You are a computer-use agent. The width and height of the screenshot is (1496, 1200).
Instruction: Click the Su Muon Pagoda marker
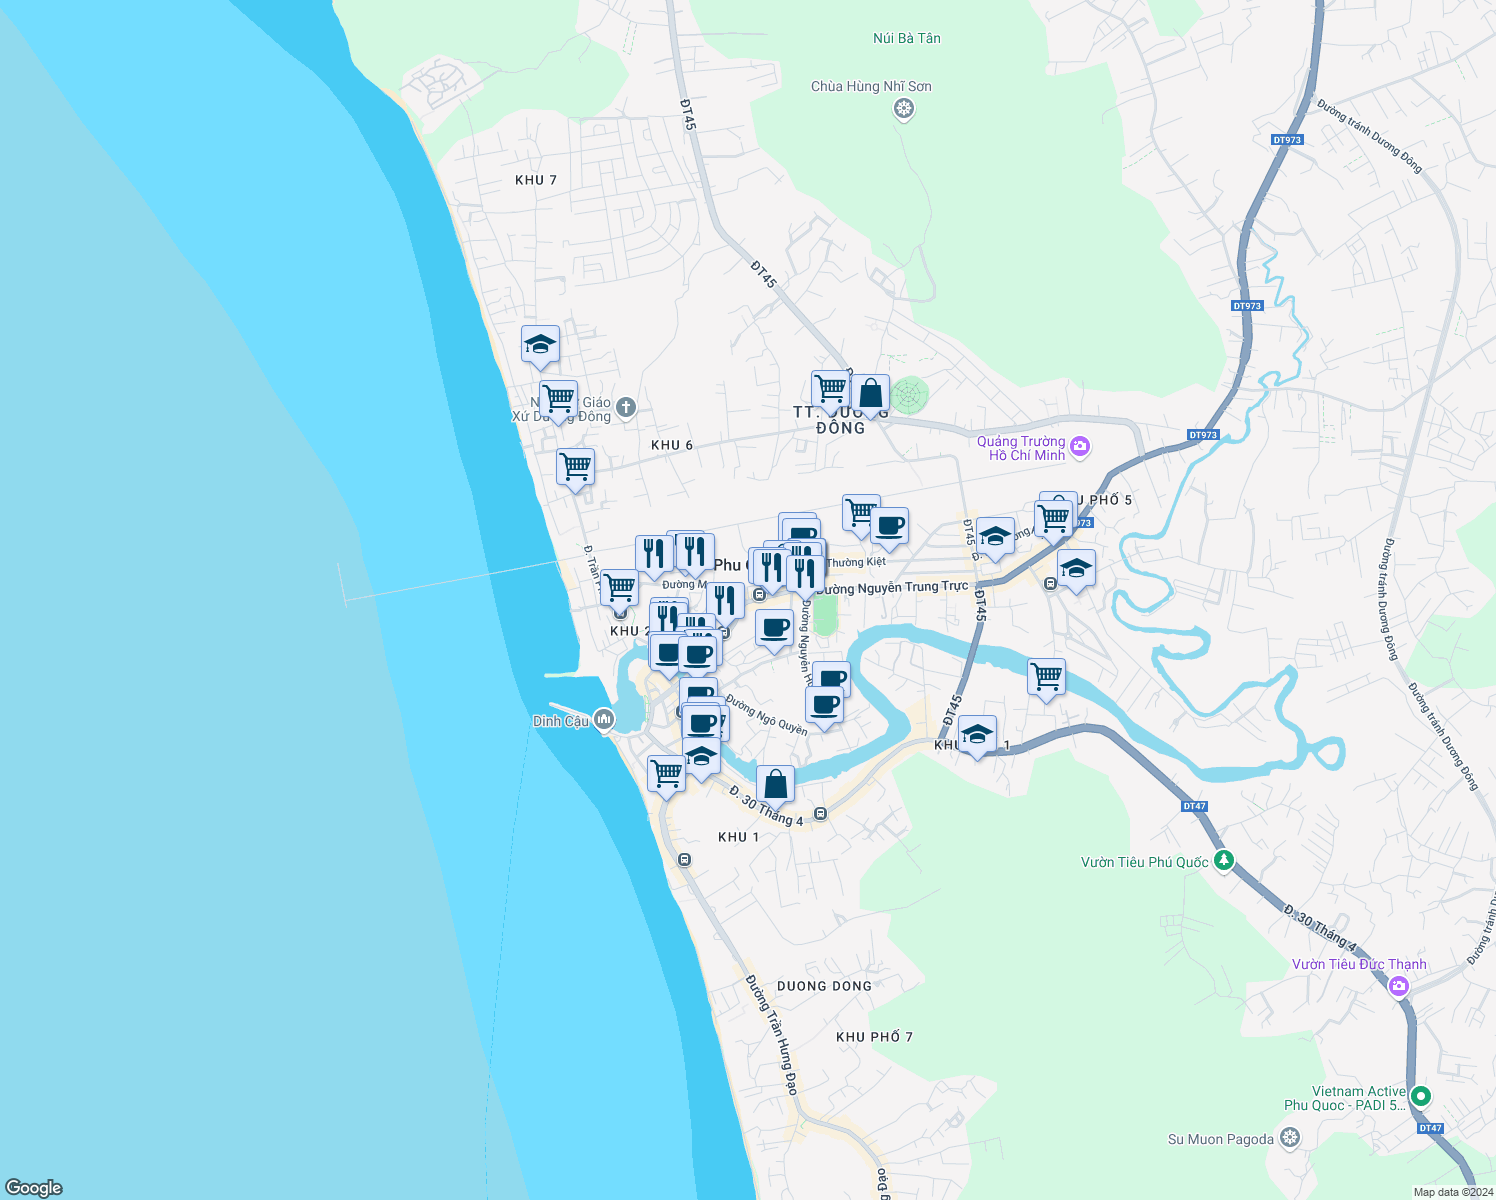point(1288,1138)
